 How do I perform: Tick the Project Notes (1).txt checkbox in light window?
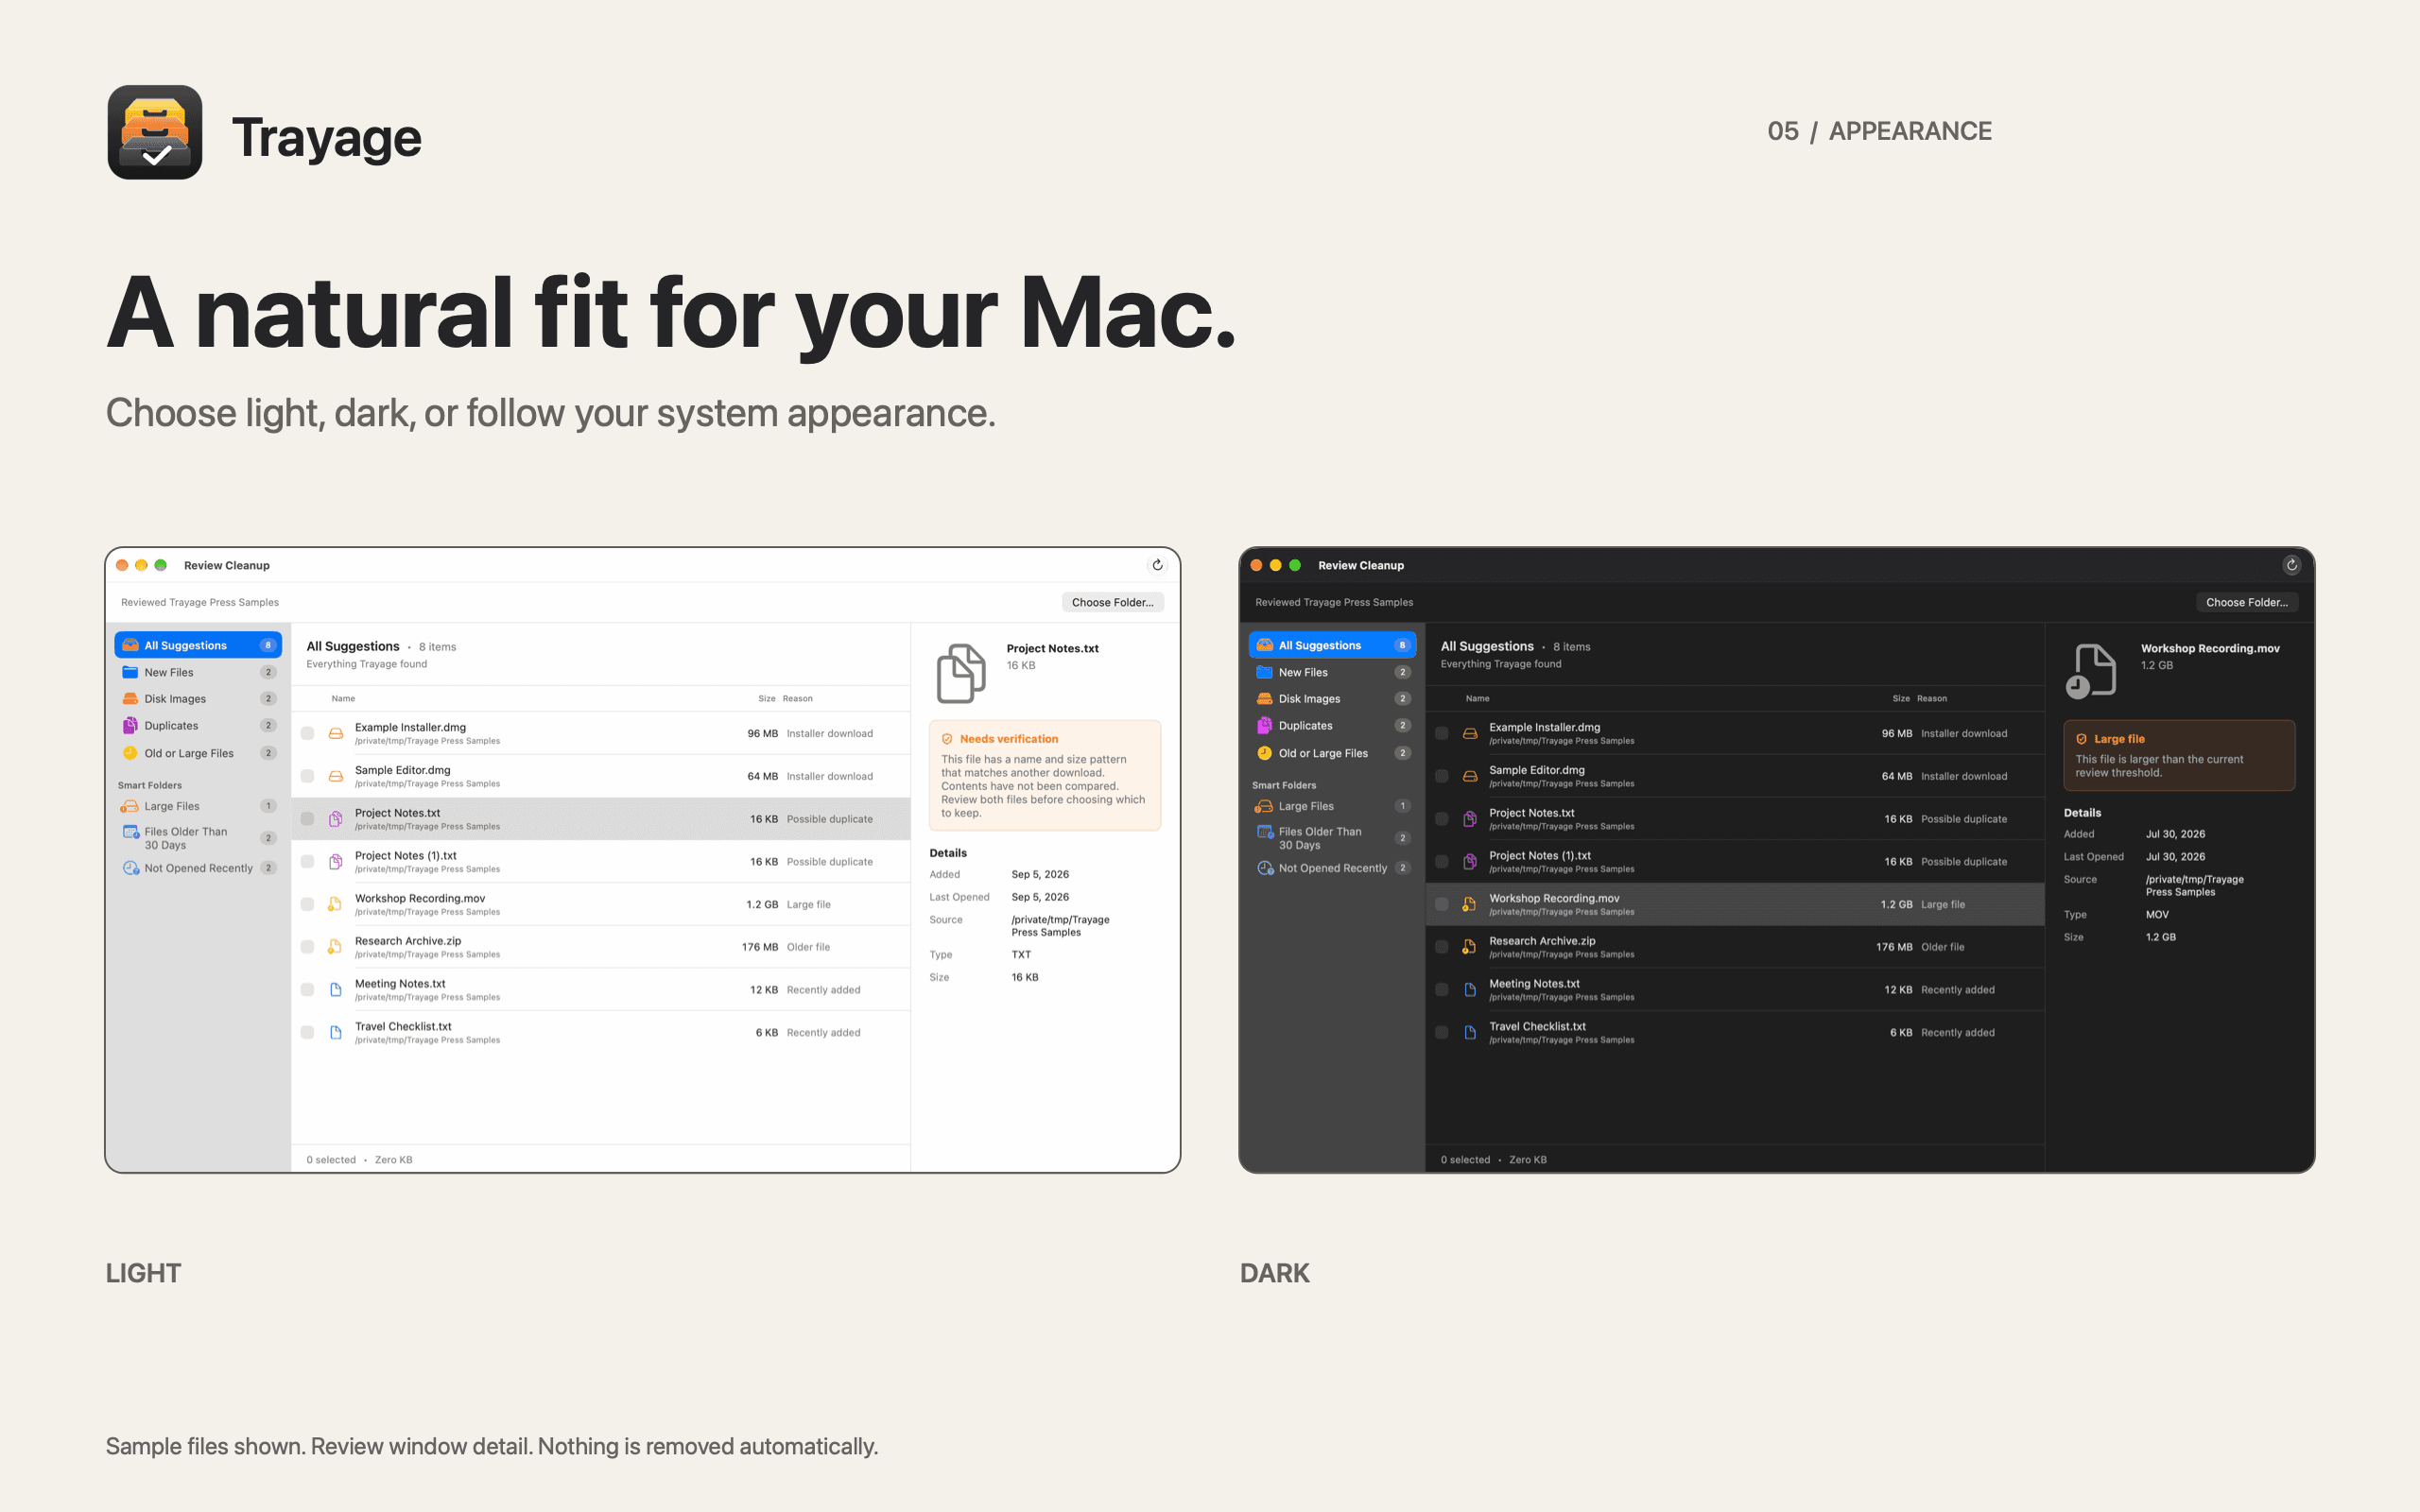308,862
